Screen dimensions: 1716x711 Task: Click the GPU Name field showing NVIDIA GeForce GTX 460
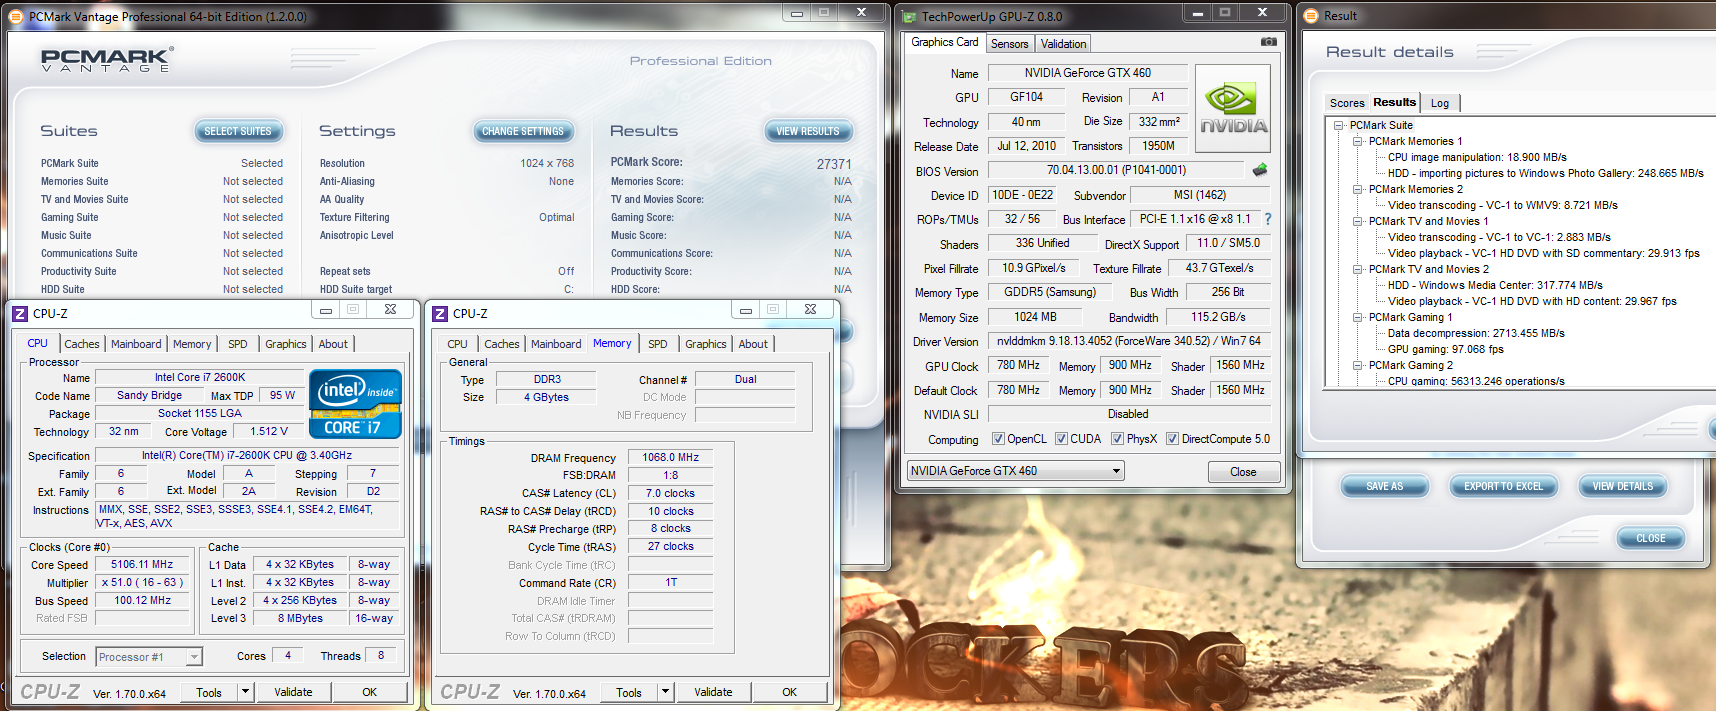pos(1088,73)
